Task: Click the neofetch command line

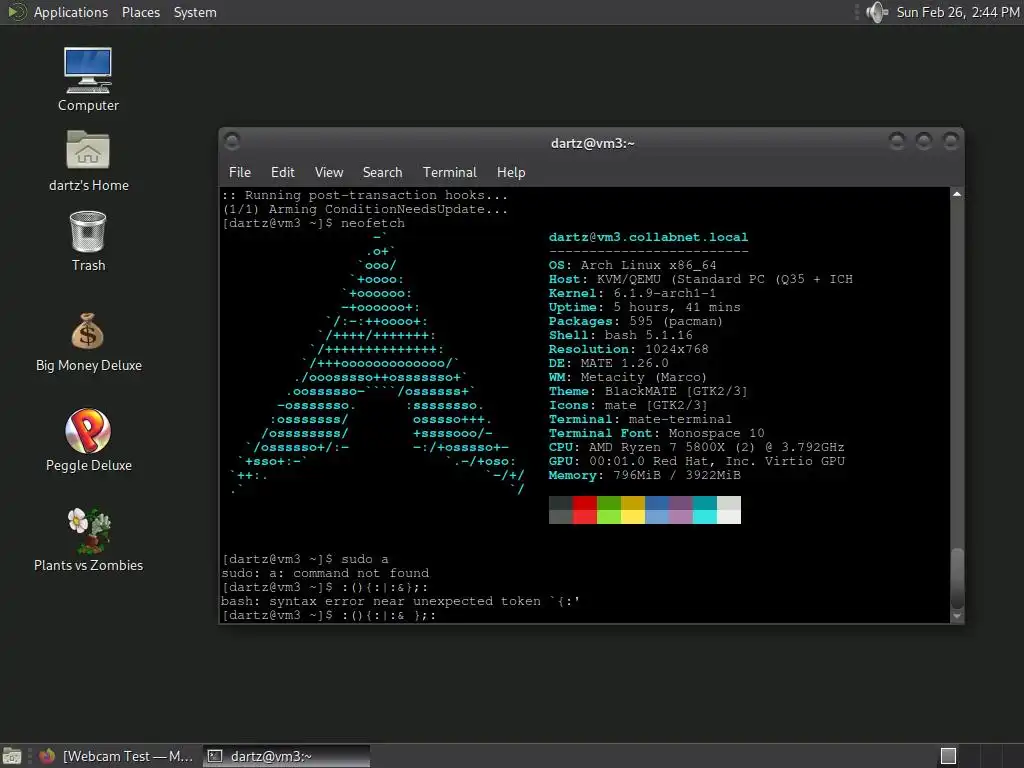Action: point(313,223)
